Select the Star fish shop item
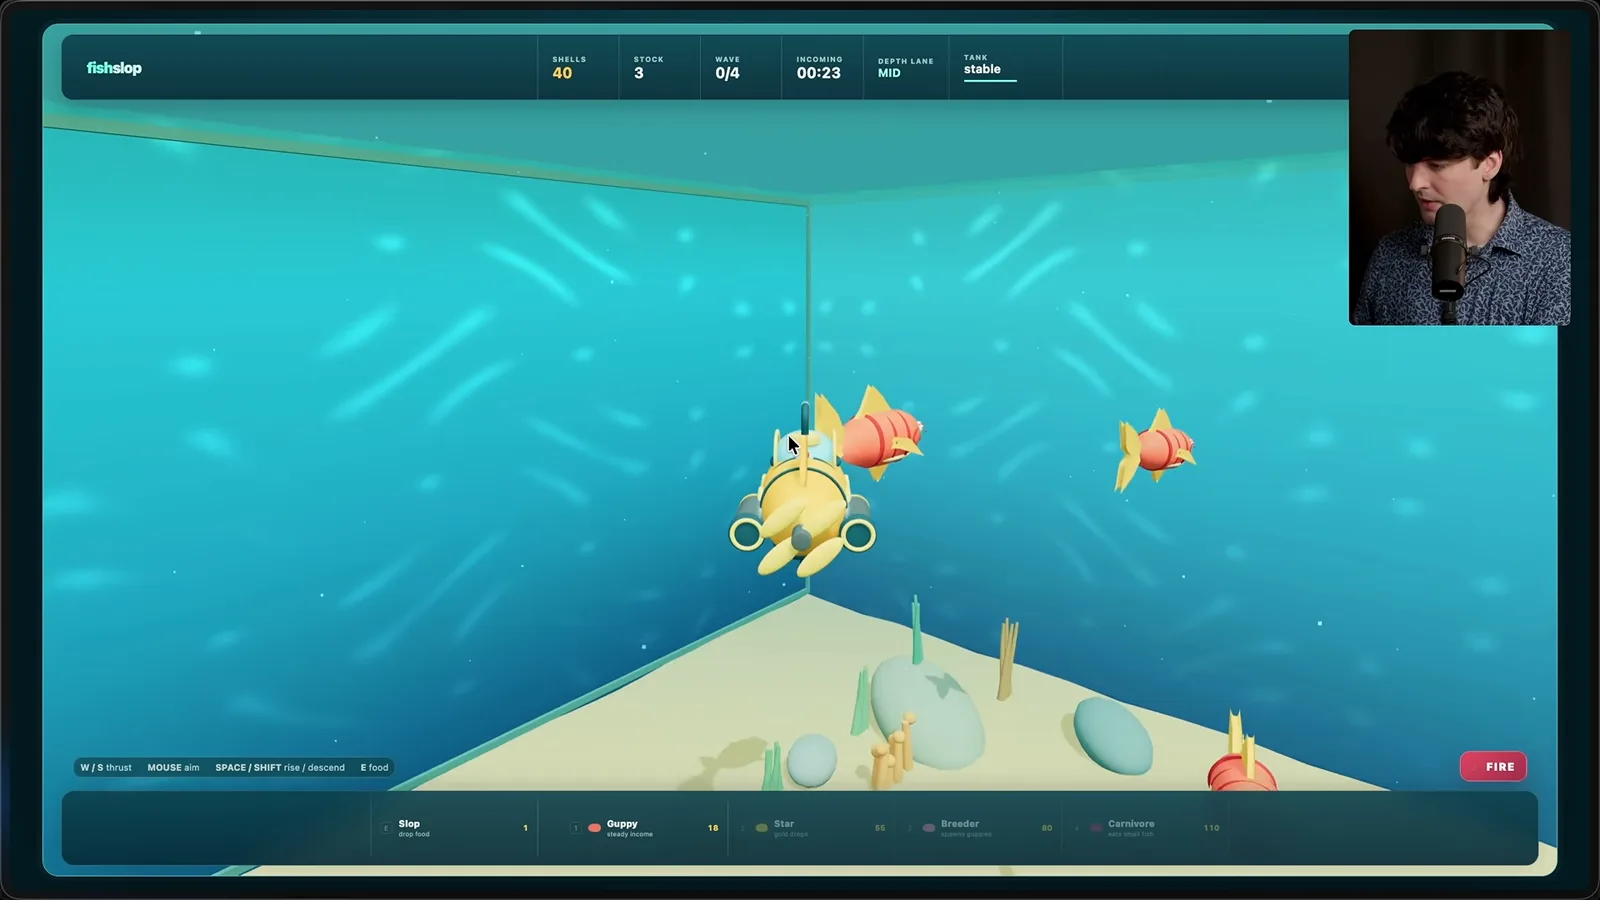1600x900 pixels. coord(812,828)
